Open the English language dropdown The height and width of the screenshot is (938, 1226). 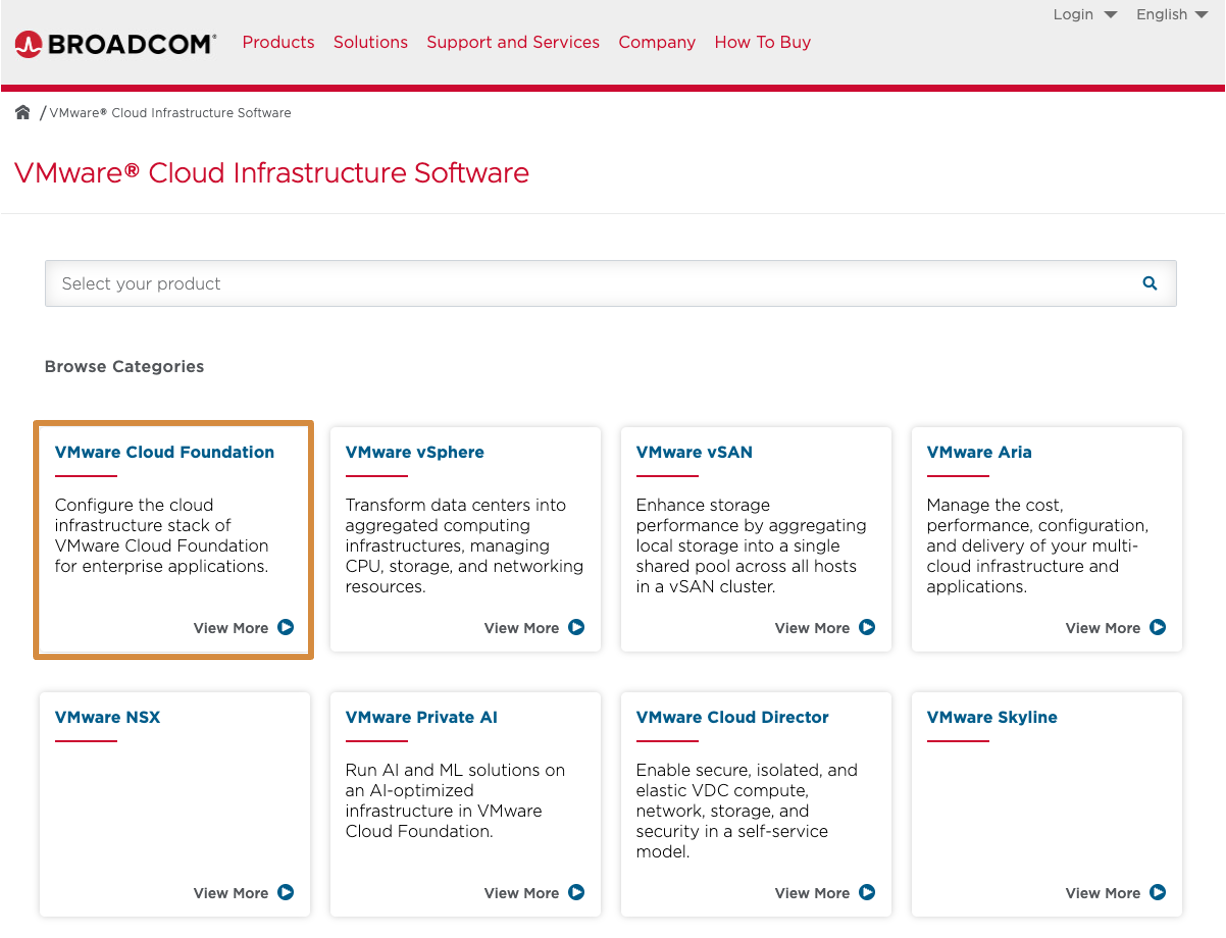point(1172,14)
